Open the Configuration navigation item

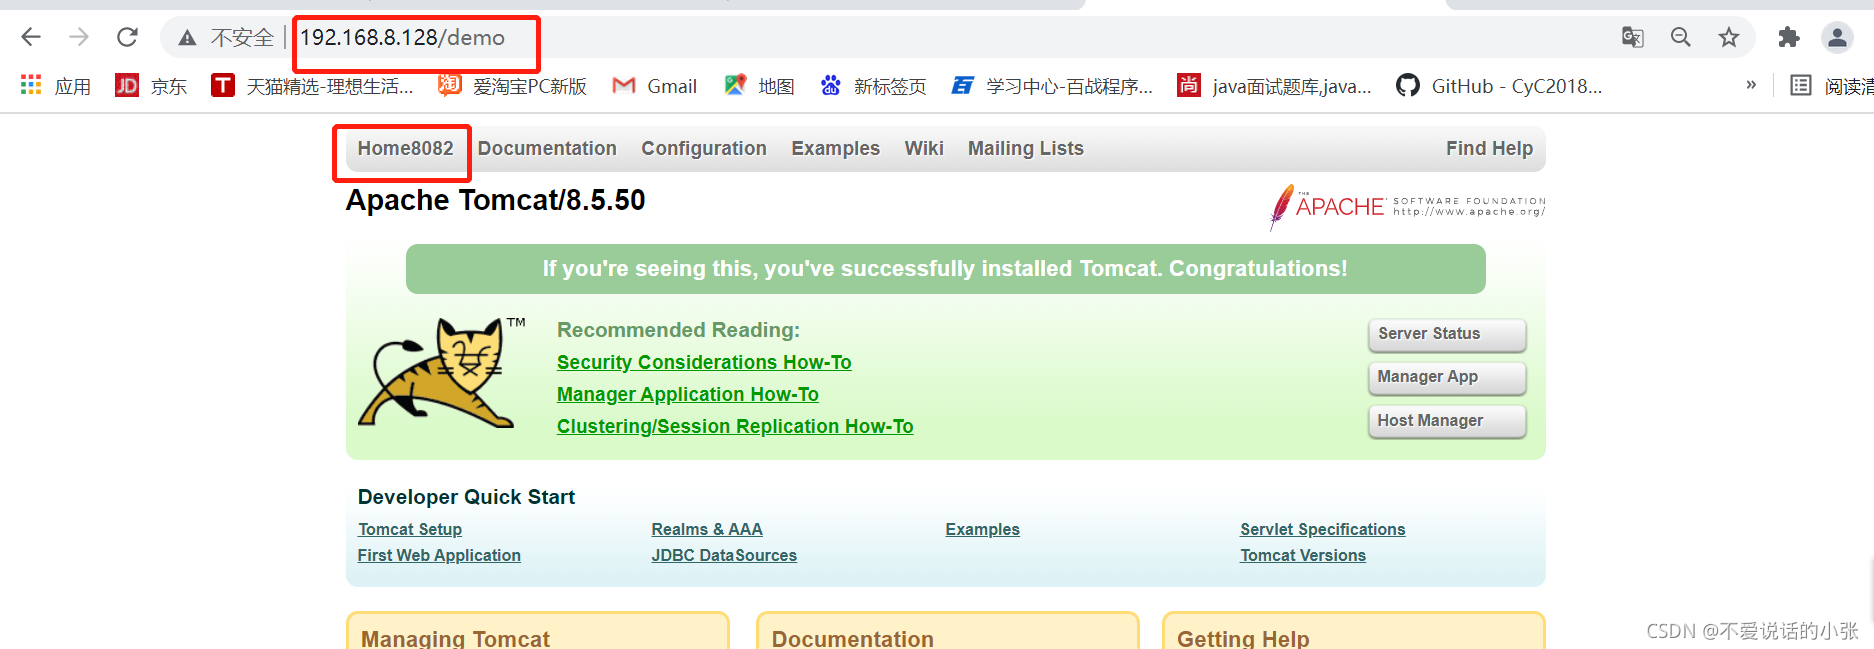coord(704,149)
